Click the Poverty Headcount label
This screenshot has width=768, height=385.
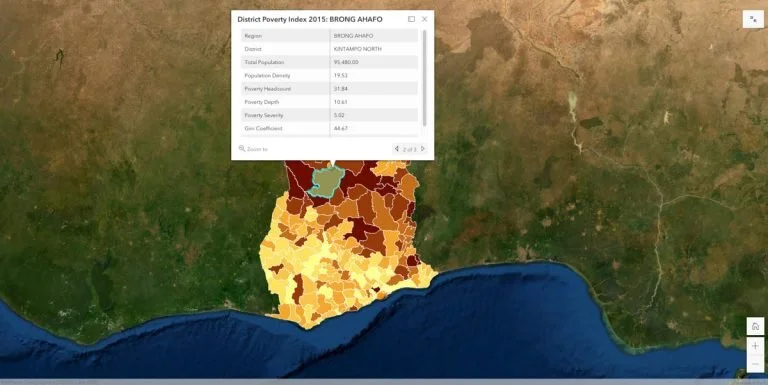267,89
